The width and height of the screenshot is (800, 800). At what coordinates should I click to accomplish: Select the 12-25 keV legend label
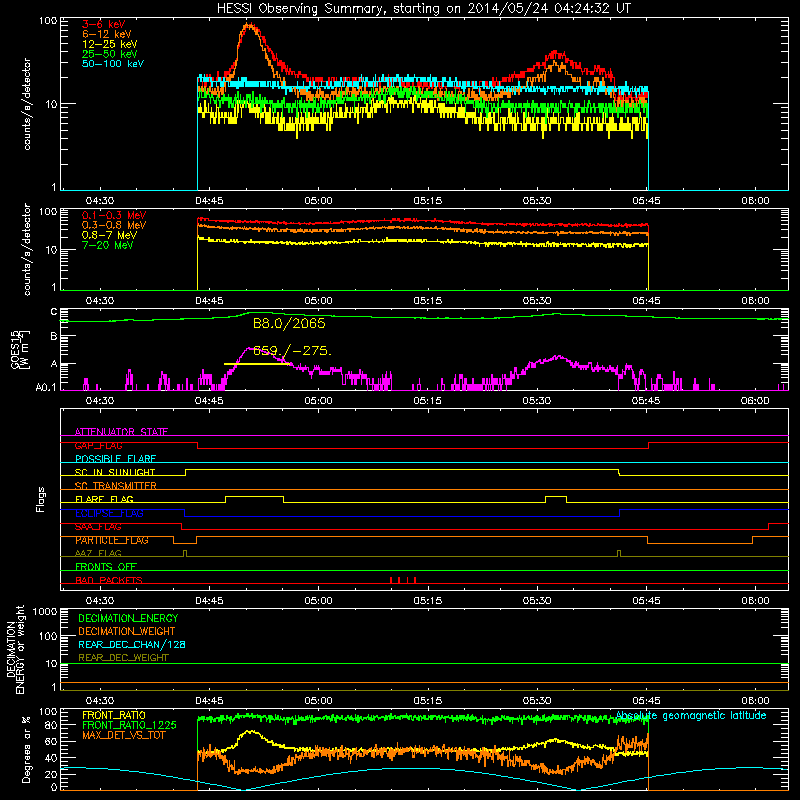[x=110, y=44]
